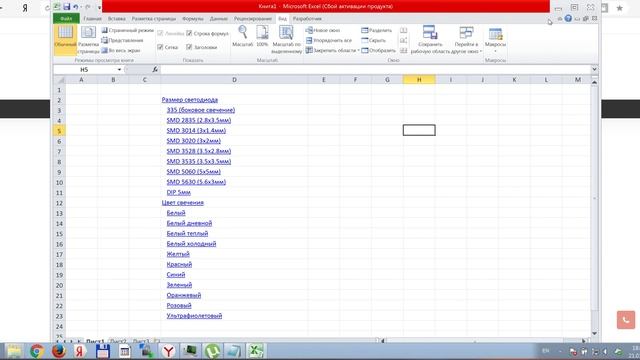The image size is (640, 360).
Task: Open Macros (Макросы) dropdown
Action: [495, 40]
